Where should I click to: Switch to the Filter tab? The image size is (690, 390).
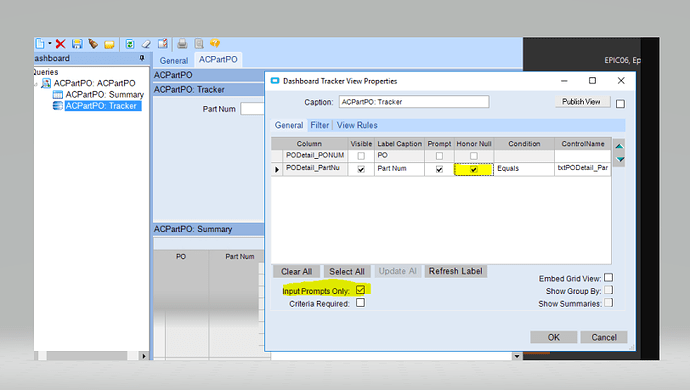[319, 125]
